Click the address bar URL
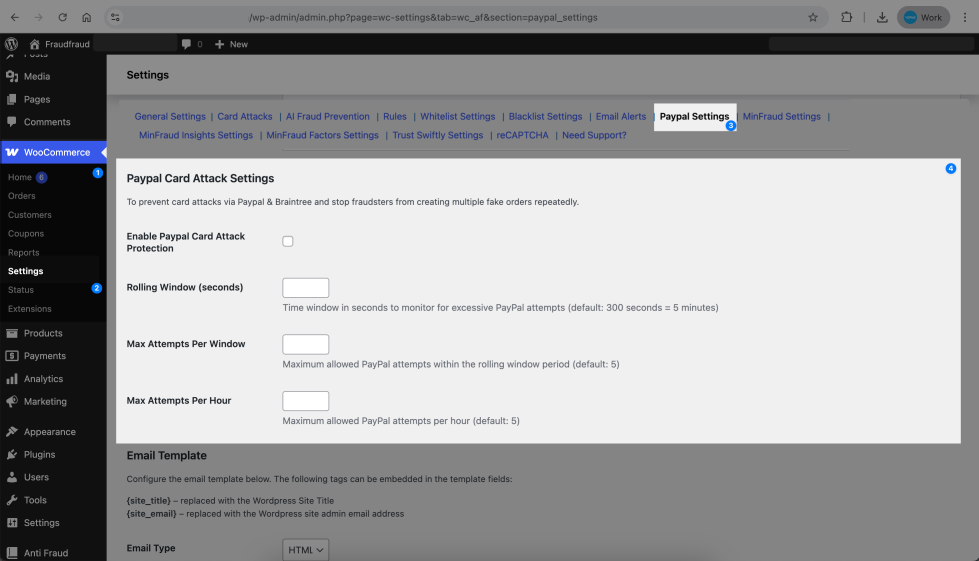This screenshot has height=561, width=979. (x=423, y=17)
